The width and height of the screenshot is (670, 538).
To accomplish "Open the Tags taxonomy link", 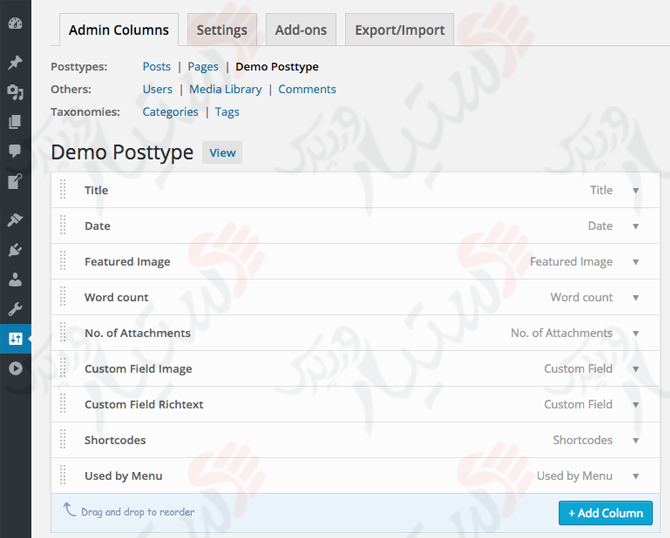I will (x=227, y=112).
